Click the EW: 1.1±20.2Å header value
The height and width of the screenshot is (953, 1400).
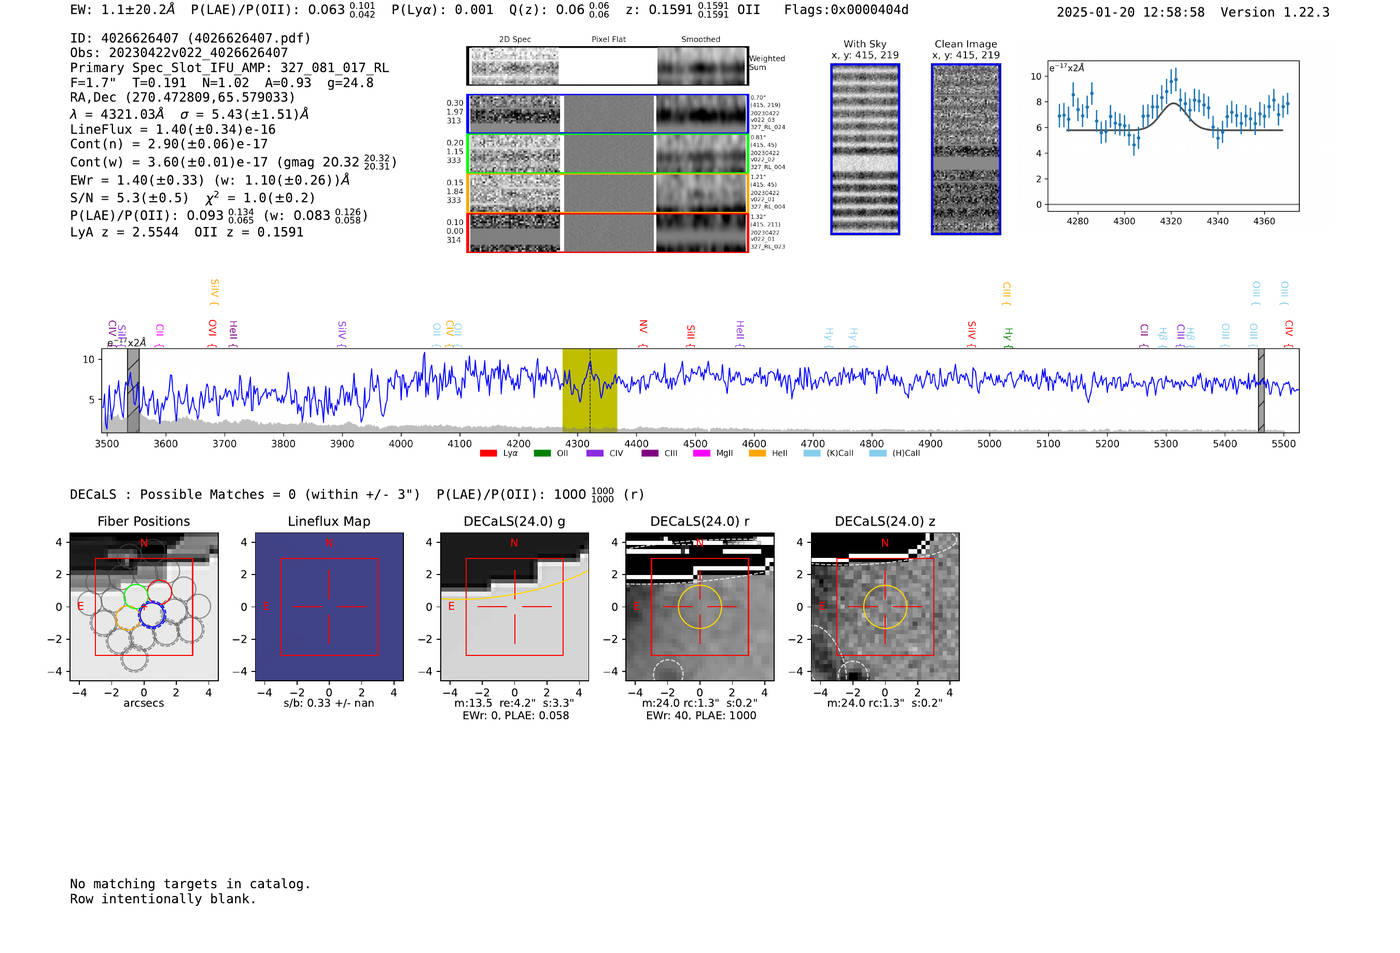point(123,10)
